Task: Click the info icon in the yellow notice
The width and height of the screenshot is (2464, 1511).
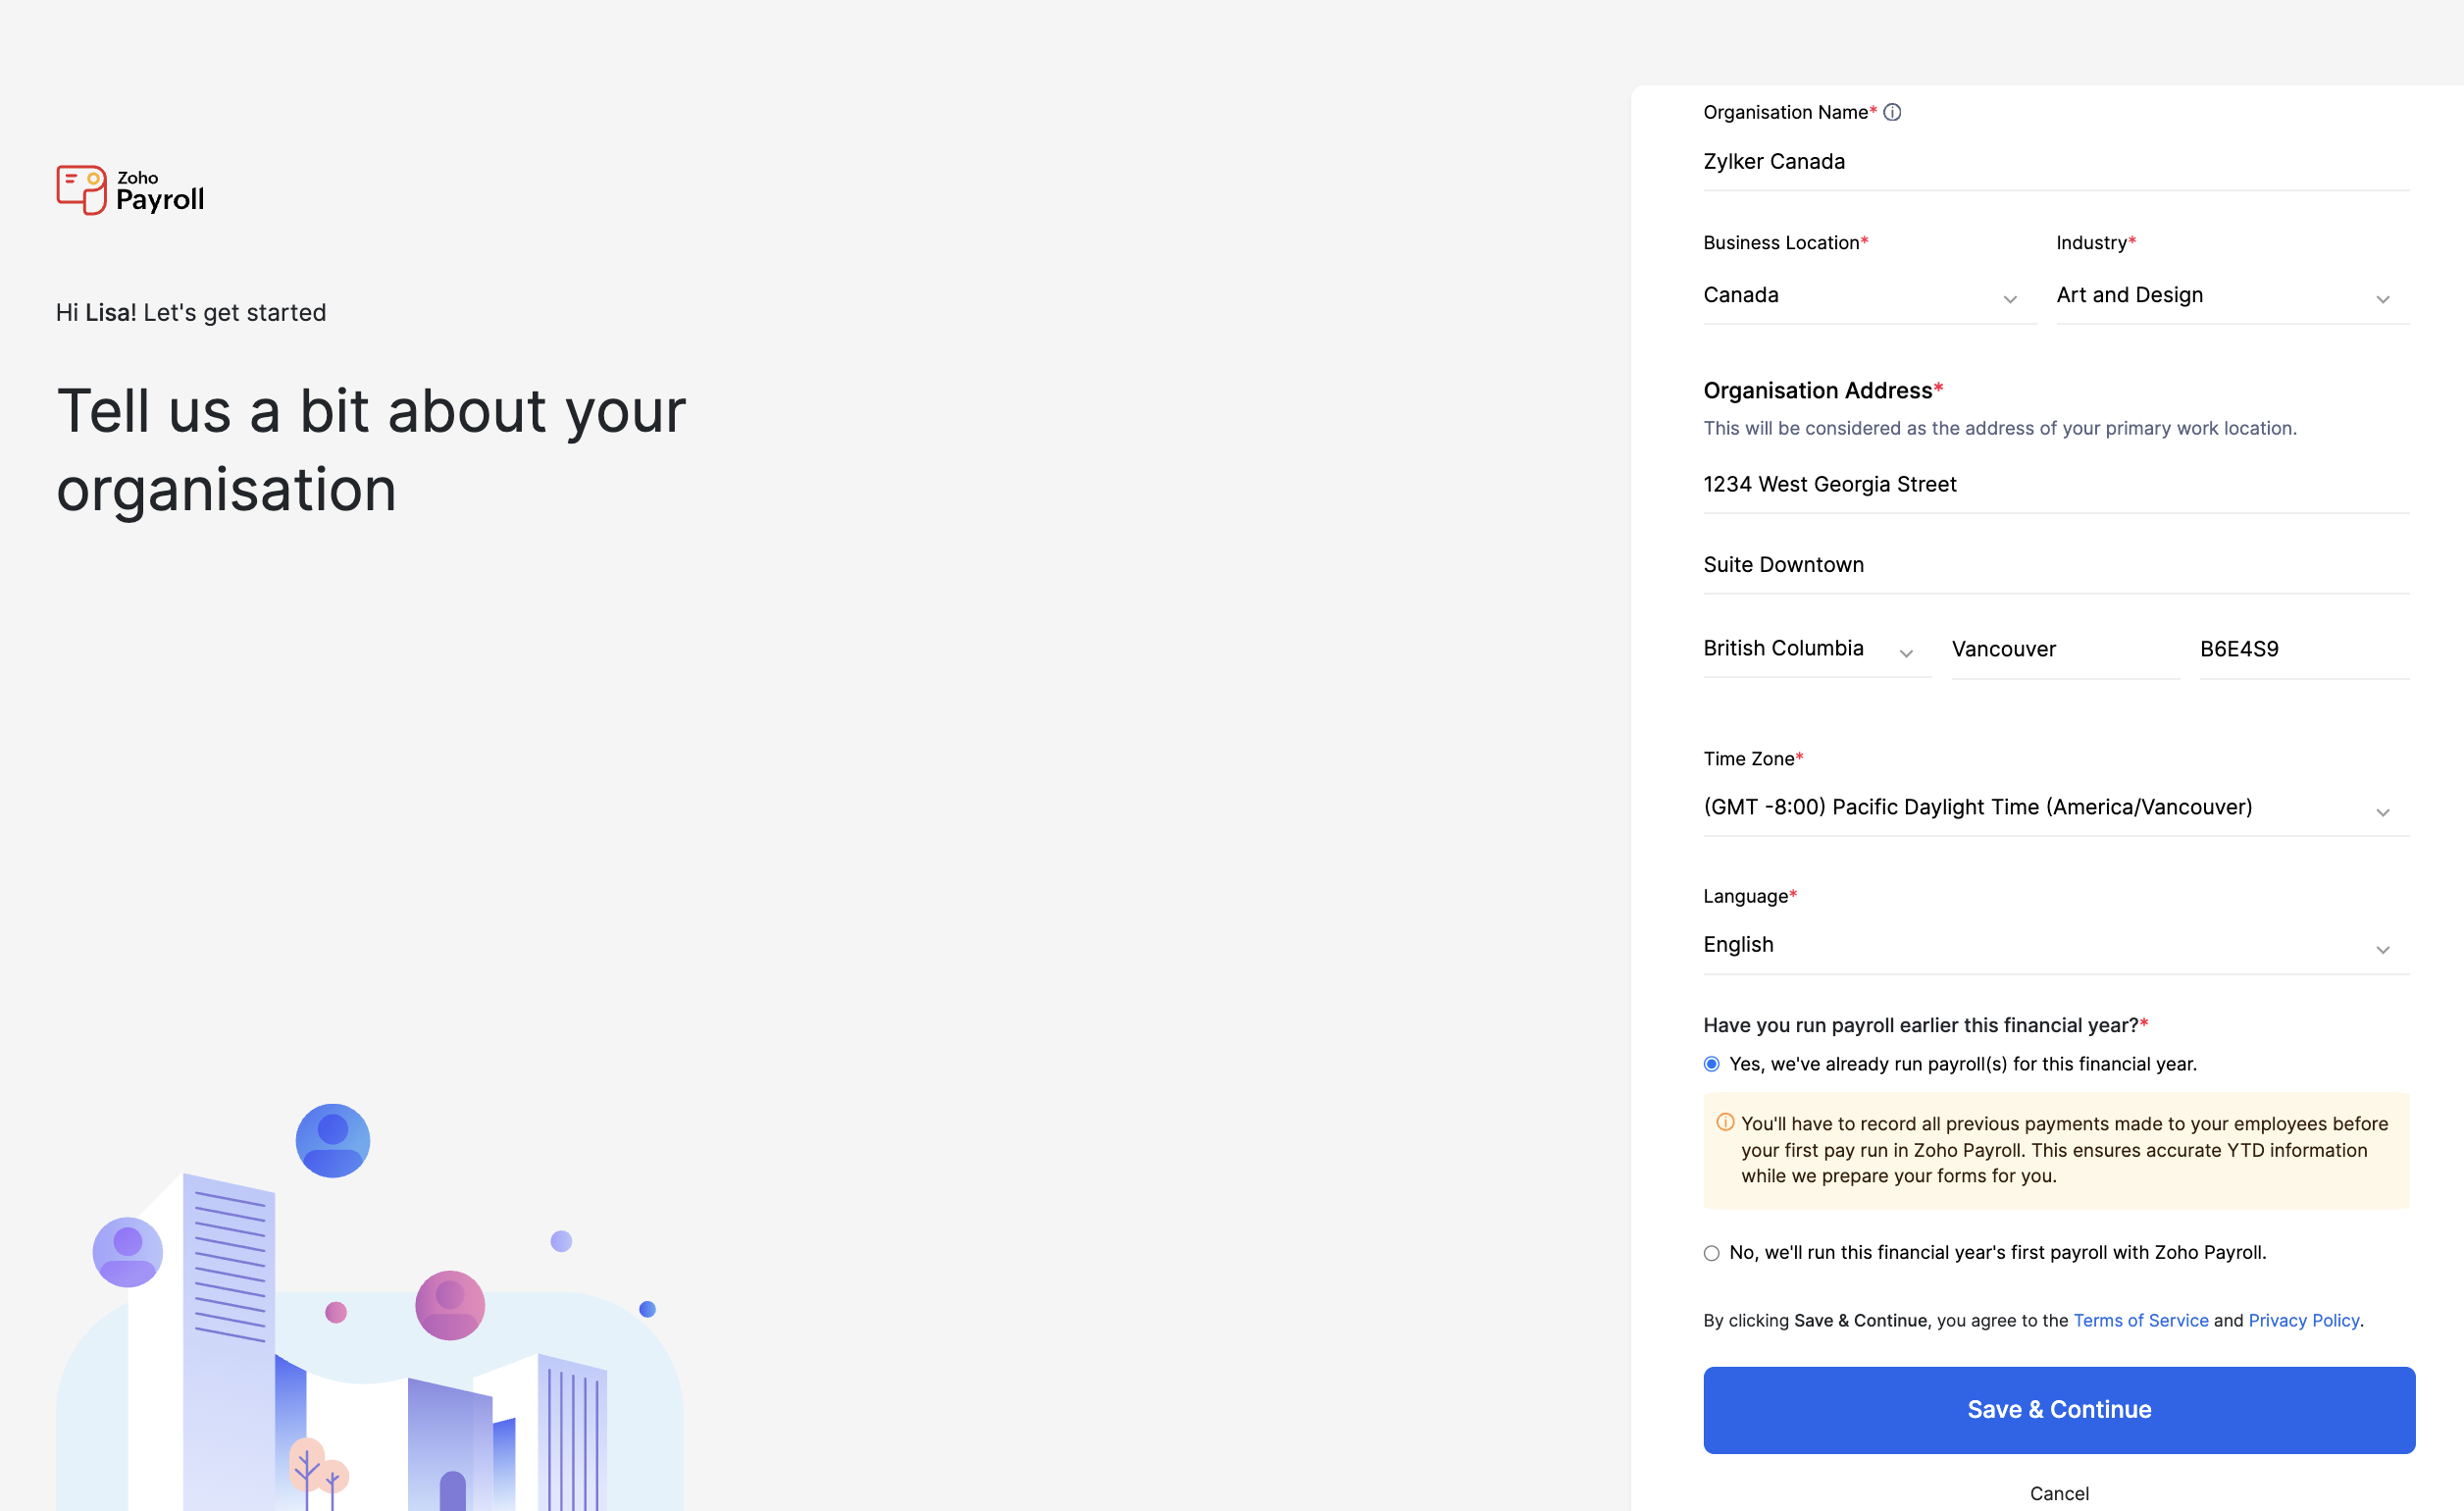Action: 1725,1122
